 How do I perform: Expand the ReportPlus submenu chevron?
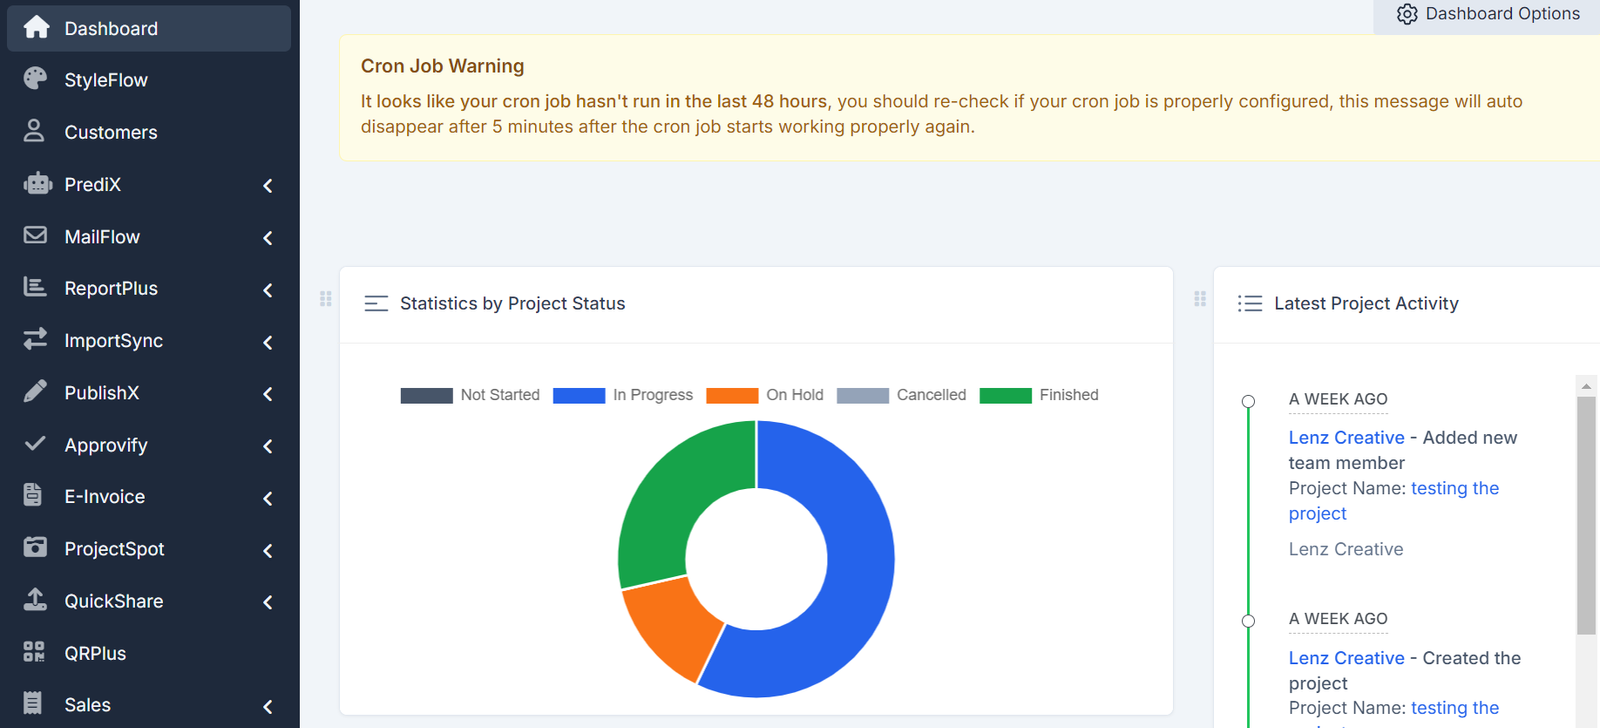pos(268,290)
